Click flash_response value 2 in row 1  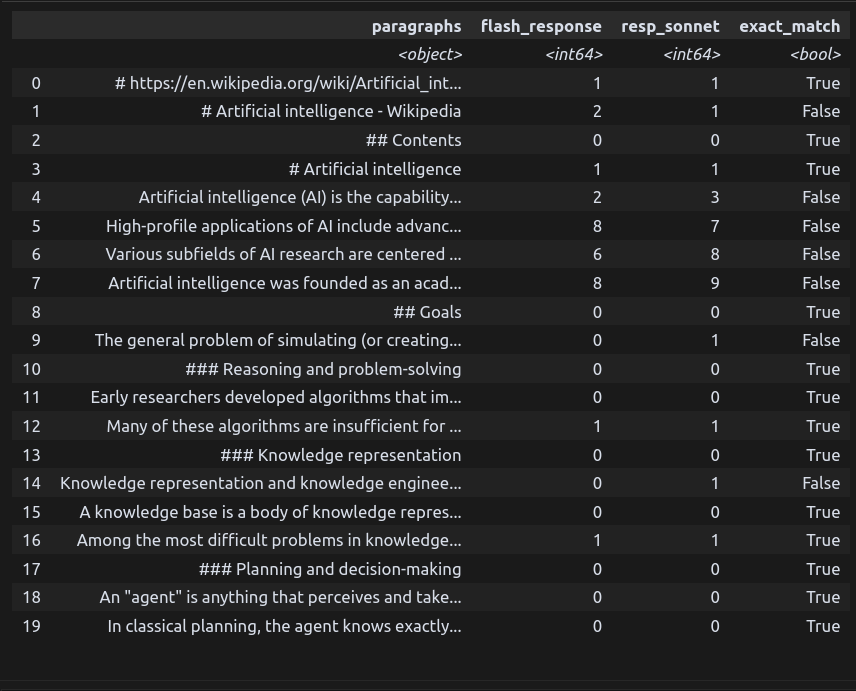click(x=597, y=111)
